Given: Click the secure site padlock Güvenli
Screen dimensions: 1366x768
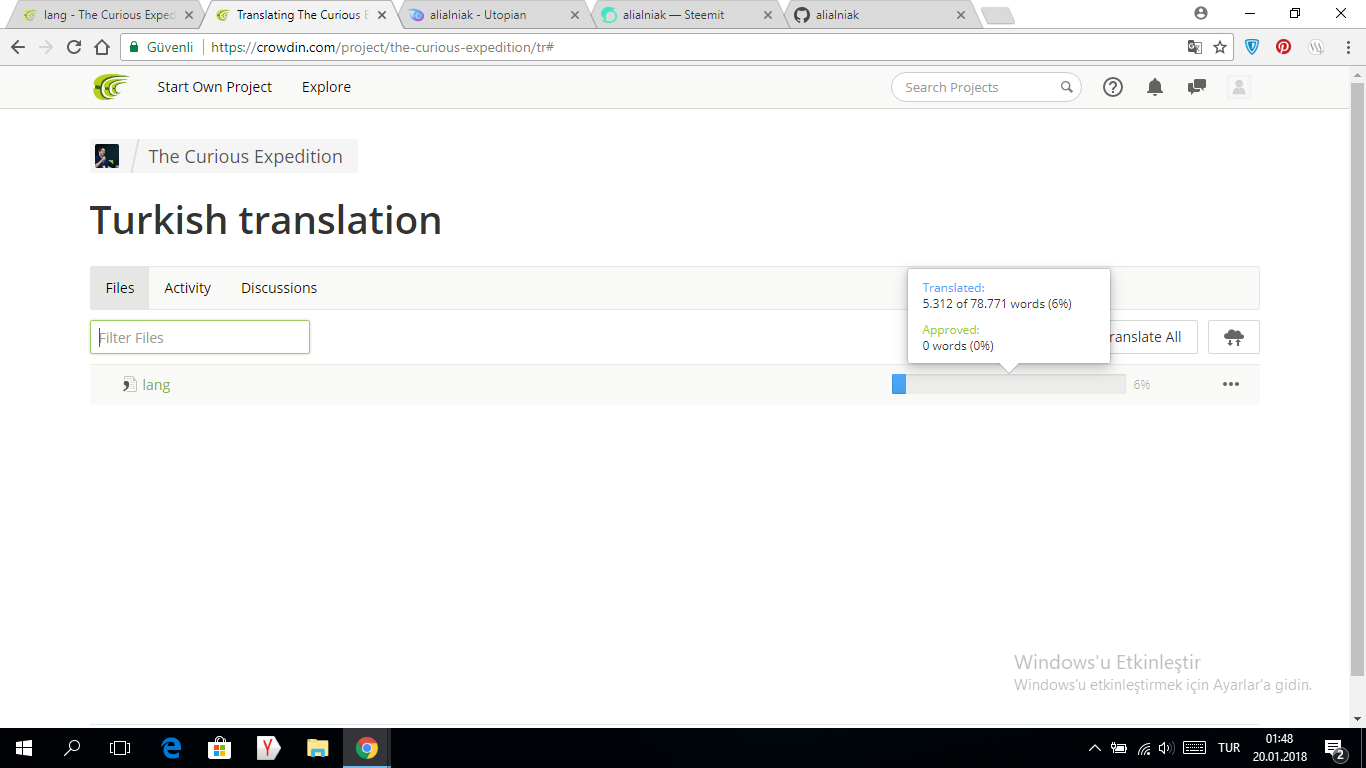Looking at the screenshot, I should (x=159, y=47).
